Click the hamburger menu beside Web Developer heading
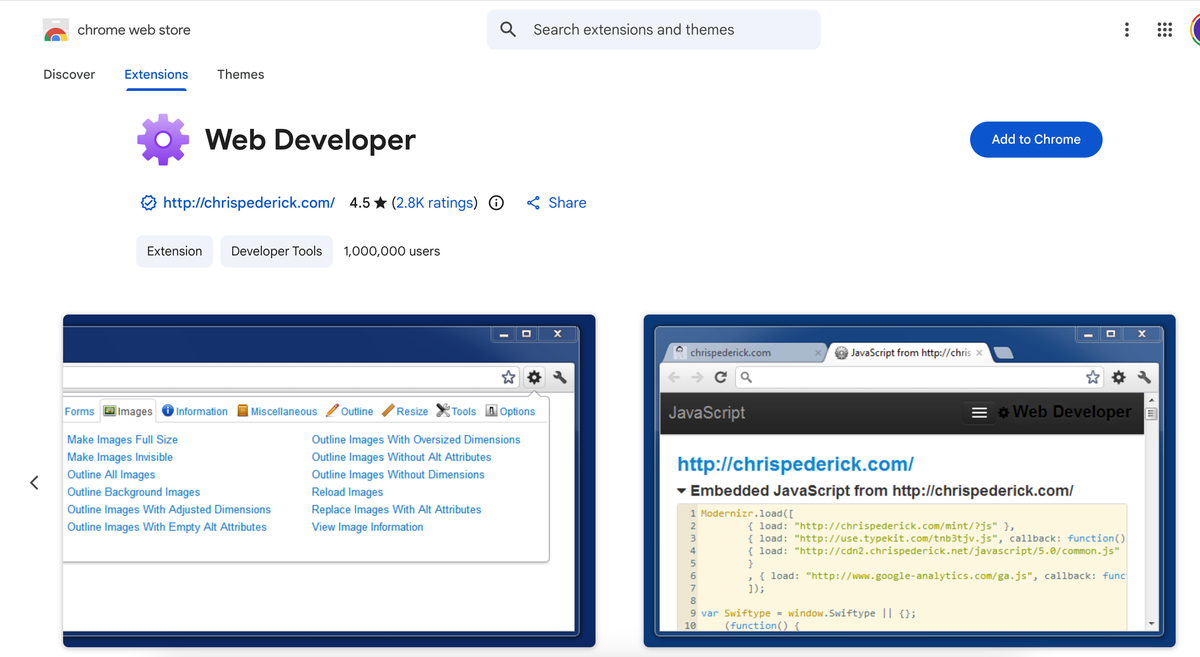 [978, 412]
